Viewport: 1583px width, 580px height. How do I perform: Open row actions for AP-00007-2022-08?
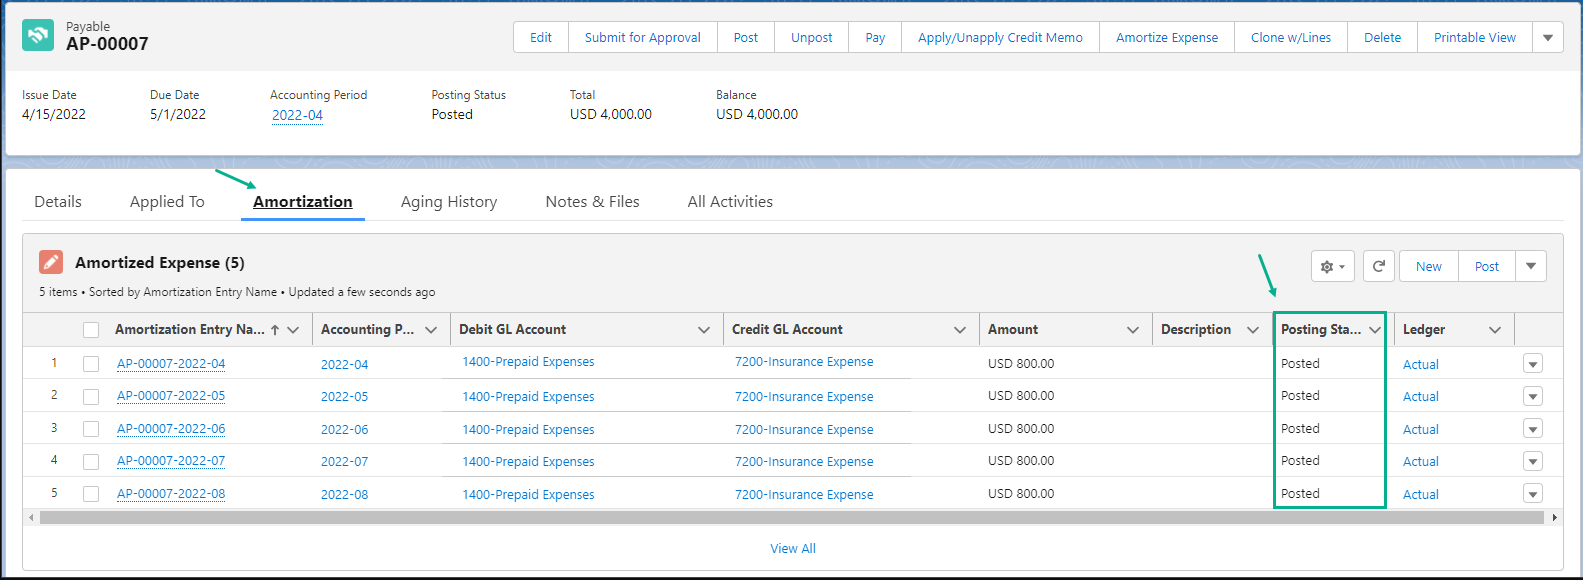click(x=1532, y=494)
